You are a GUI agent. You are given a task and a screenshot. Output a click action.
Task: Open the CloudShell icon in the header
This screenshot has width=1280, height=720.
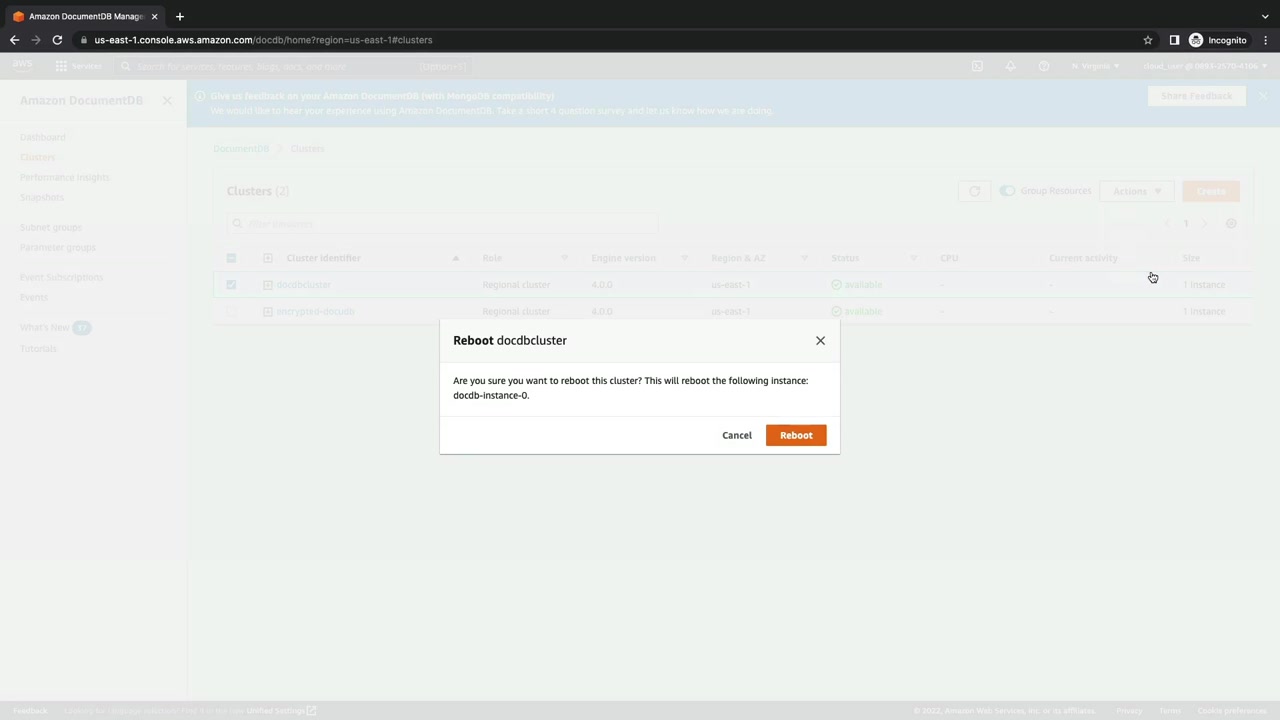(977, 66)
